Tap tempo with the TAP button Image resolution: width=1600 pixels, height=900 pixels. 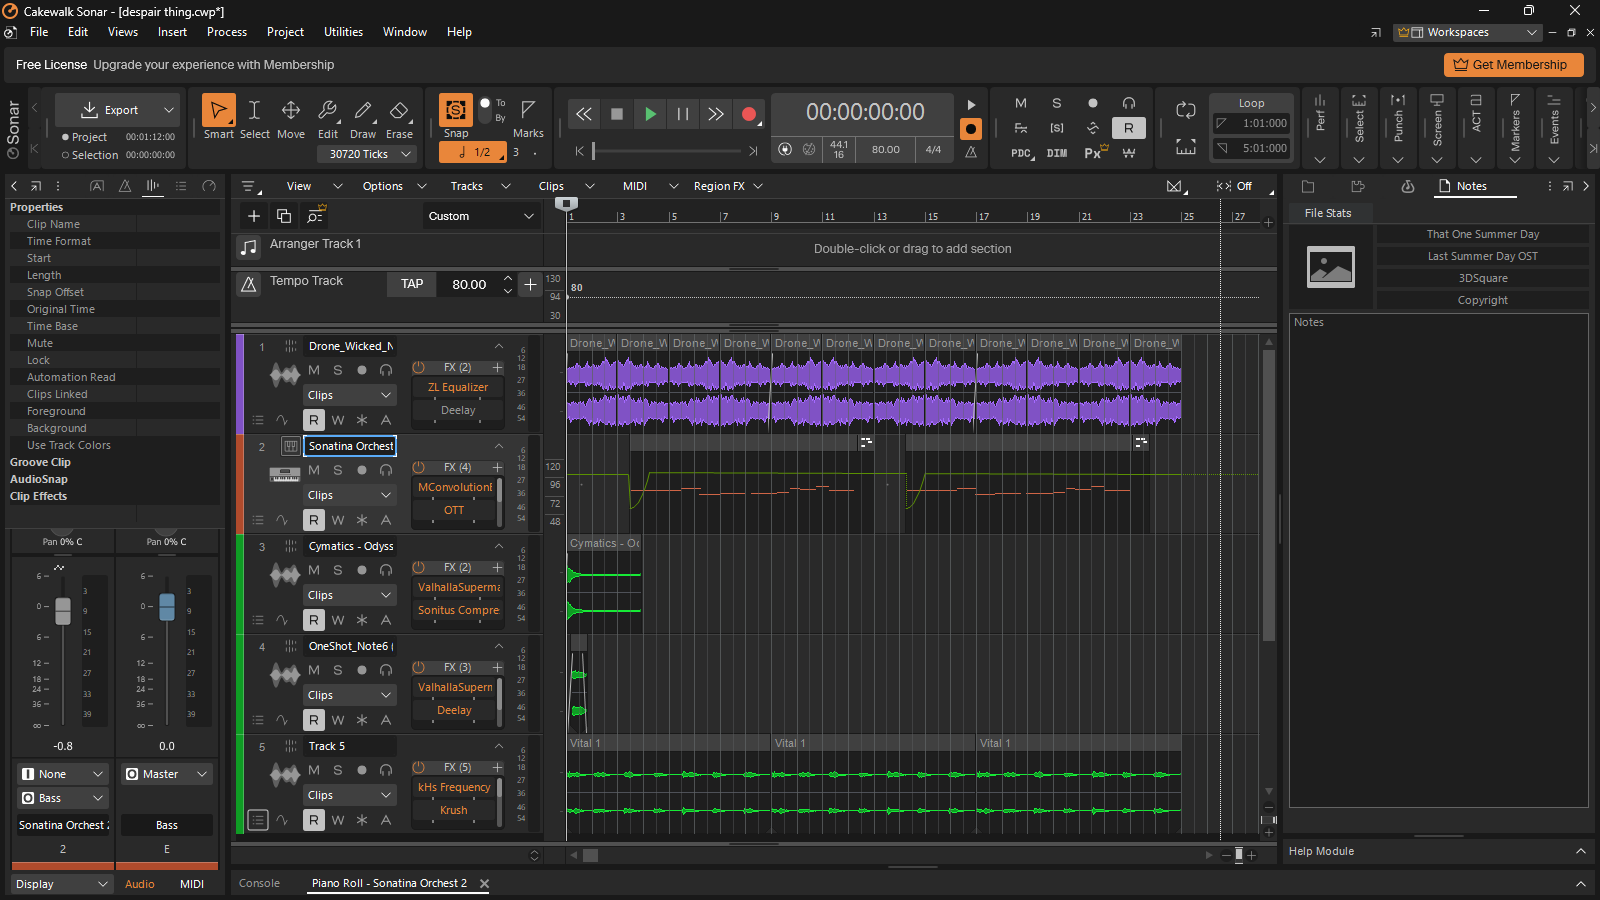pos(412,284)
